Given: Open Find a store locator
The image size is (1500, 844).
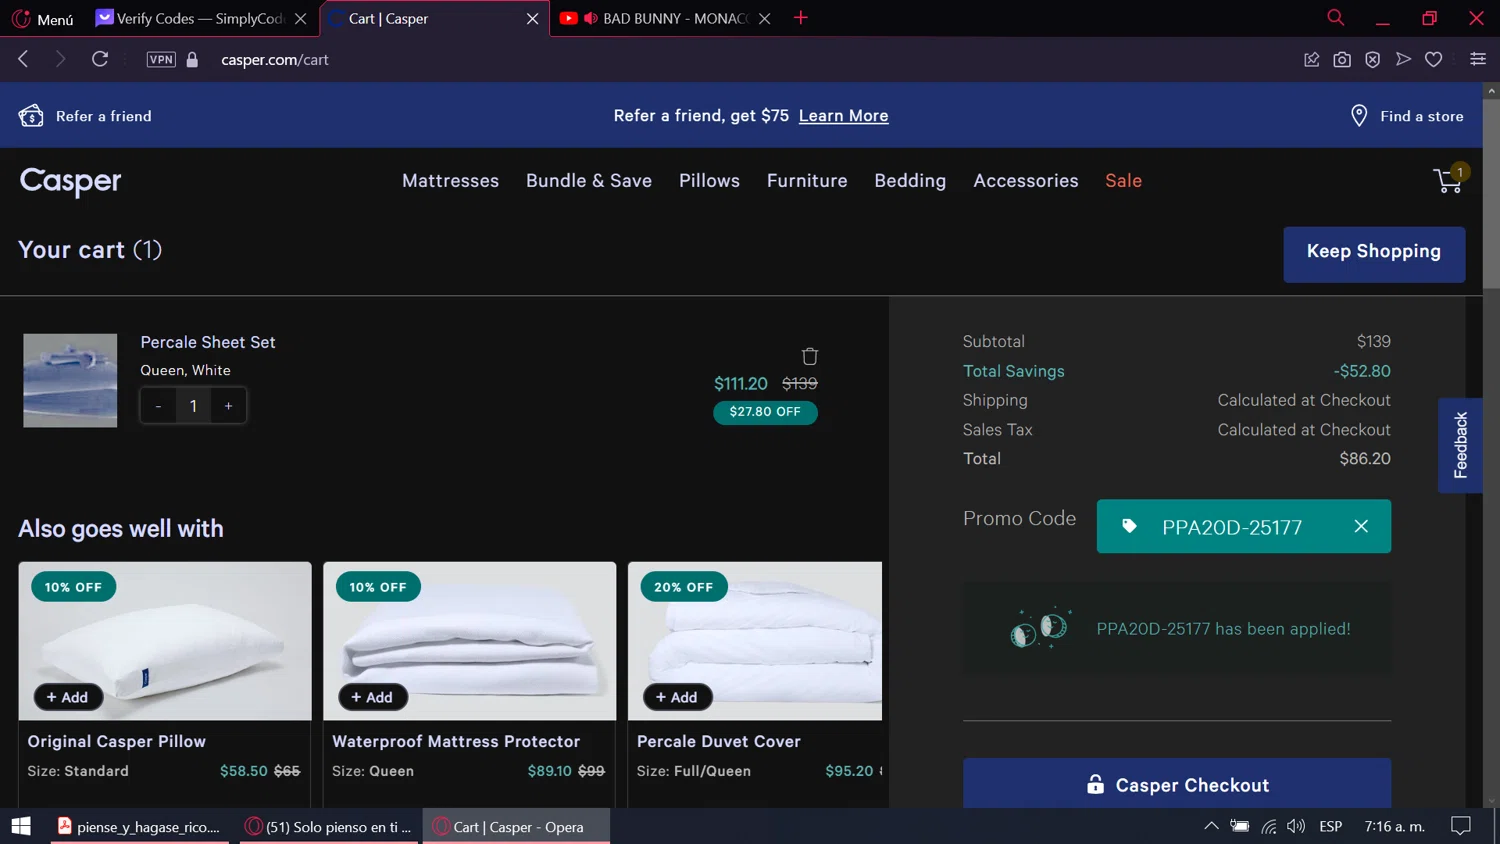Looking at the screenshot, I should point(1407,116).
